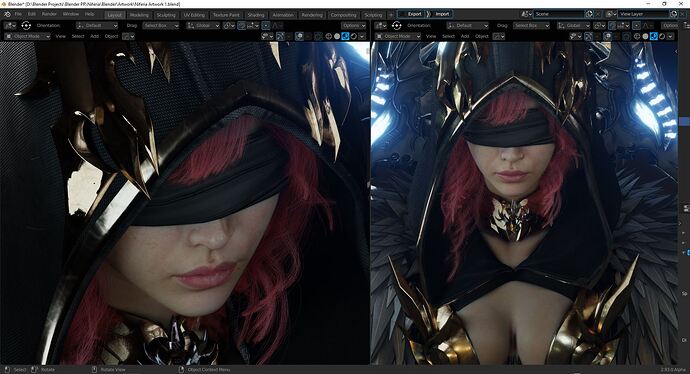The image size is (690, 374).
Task: Toggle X-ray in left viewport
Action: tap(318, 37)
